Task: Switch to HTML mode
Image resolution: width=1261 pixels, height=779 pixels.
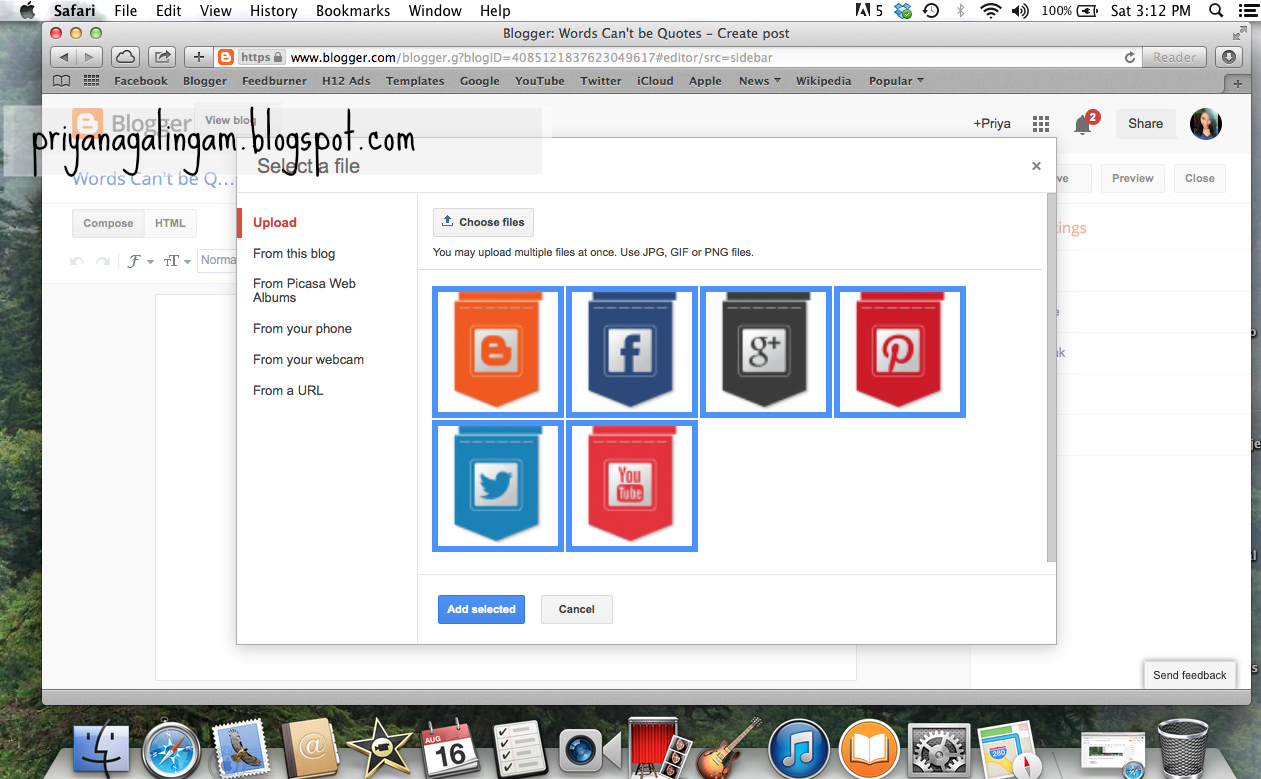Action: pyautogui.click(x=170, y=223)
